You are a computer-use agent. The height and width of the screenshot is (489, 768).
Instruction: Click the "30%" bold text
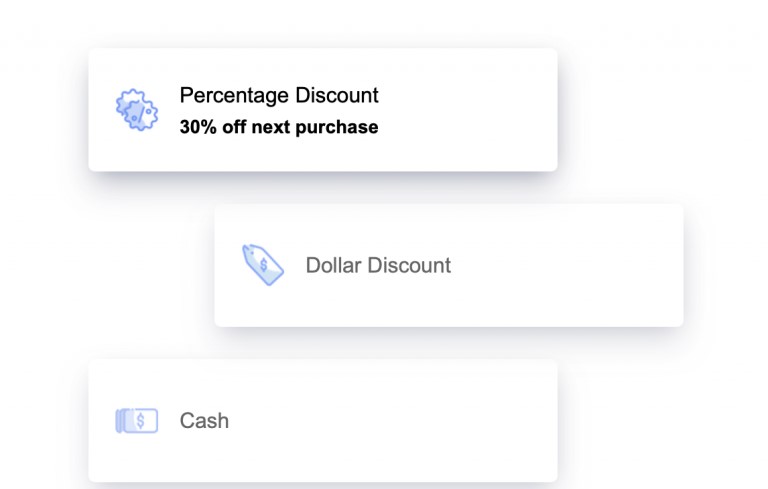point(198,127)
